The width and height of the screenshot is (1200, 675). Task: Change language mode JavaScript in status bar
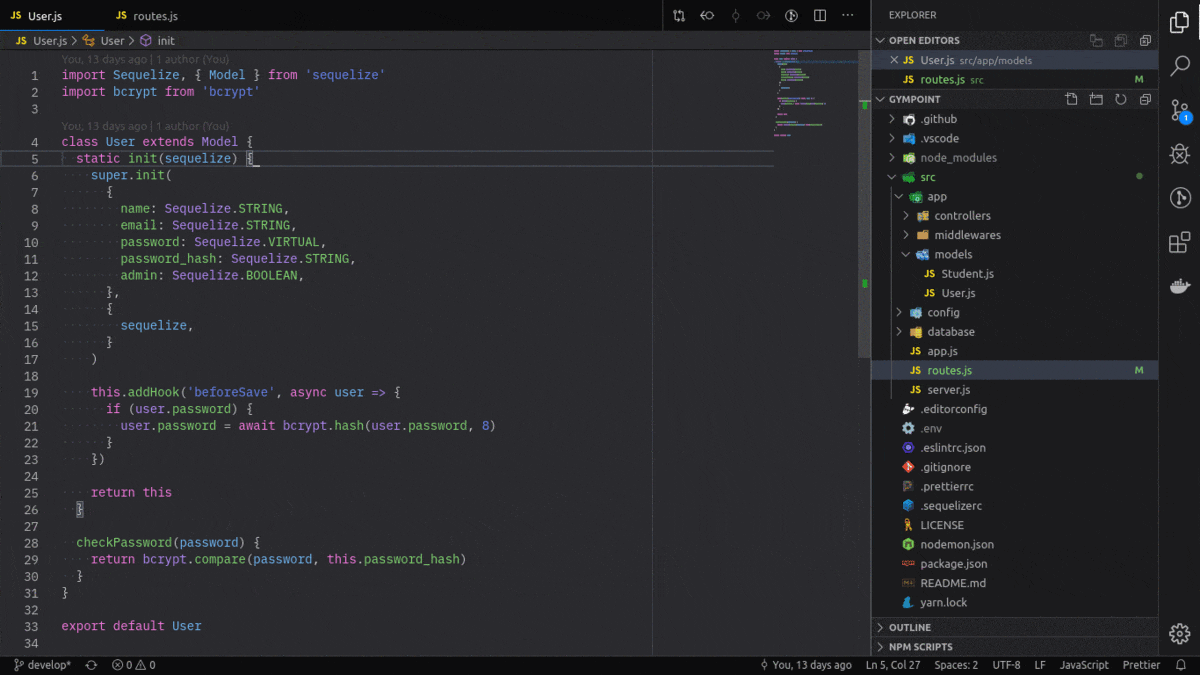1084,665
